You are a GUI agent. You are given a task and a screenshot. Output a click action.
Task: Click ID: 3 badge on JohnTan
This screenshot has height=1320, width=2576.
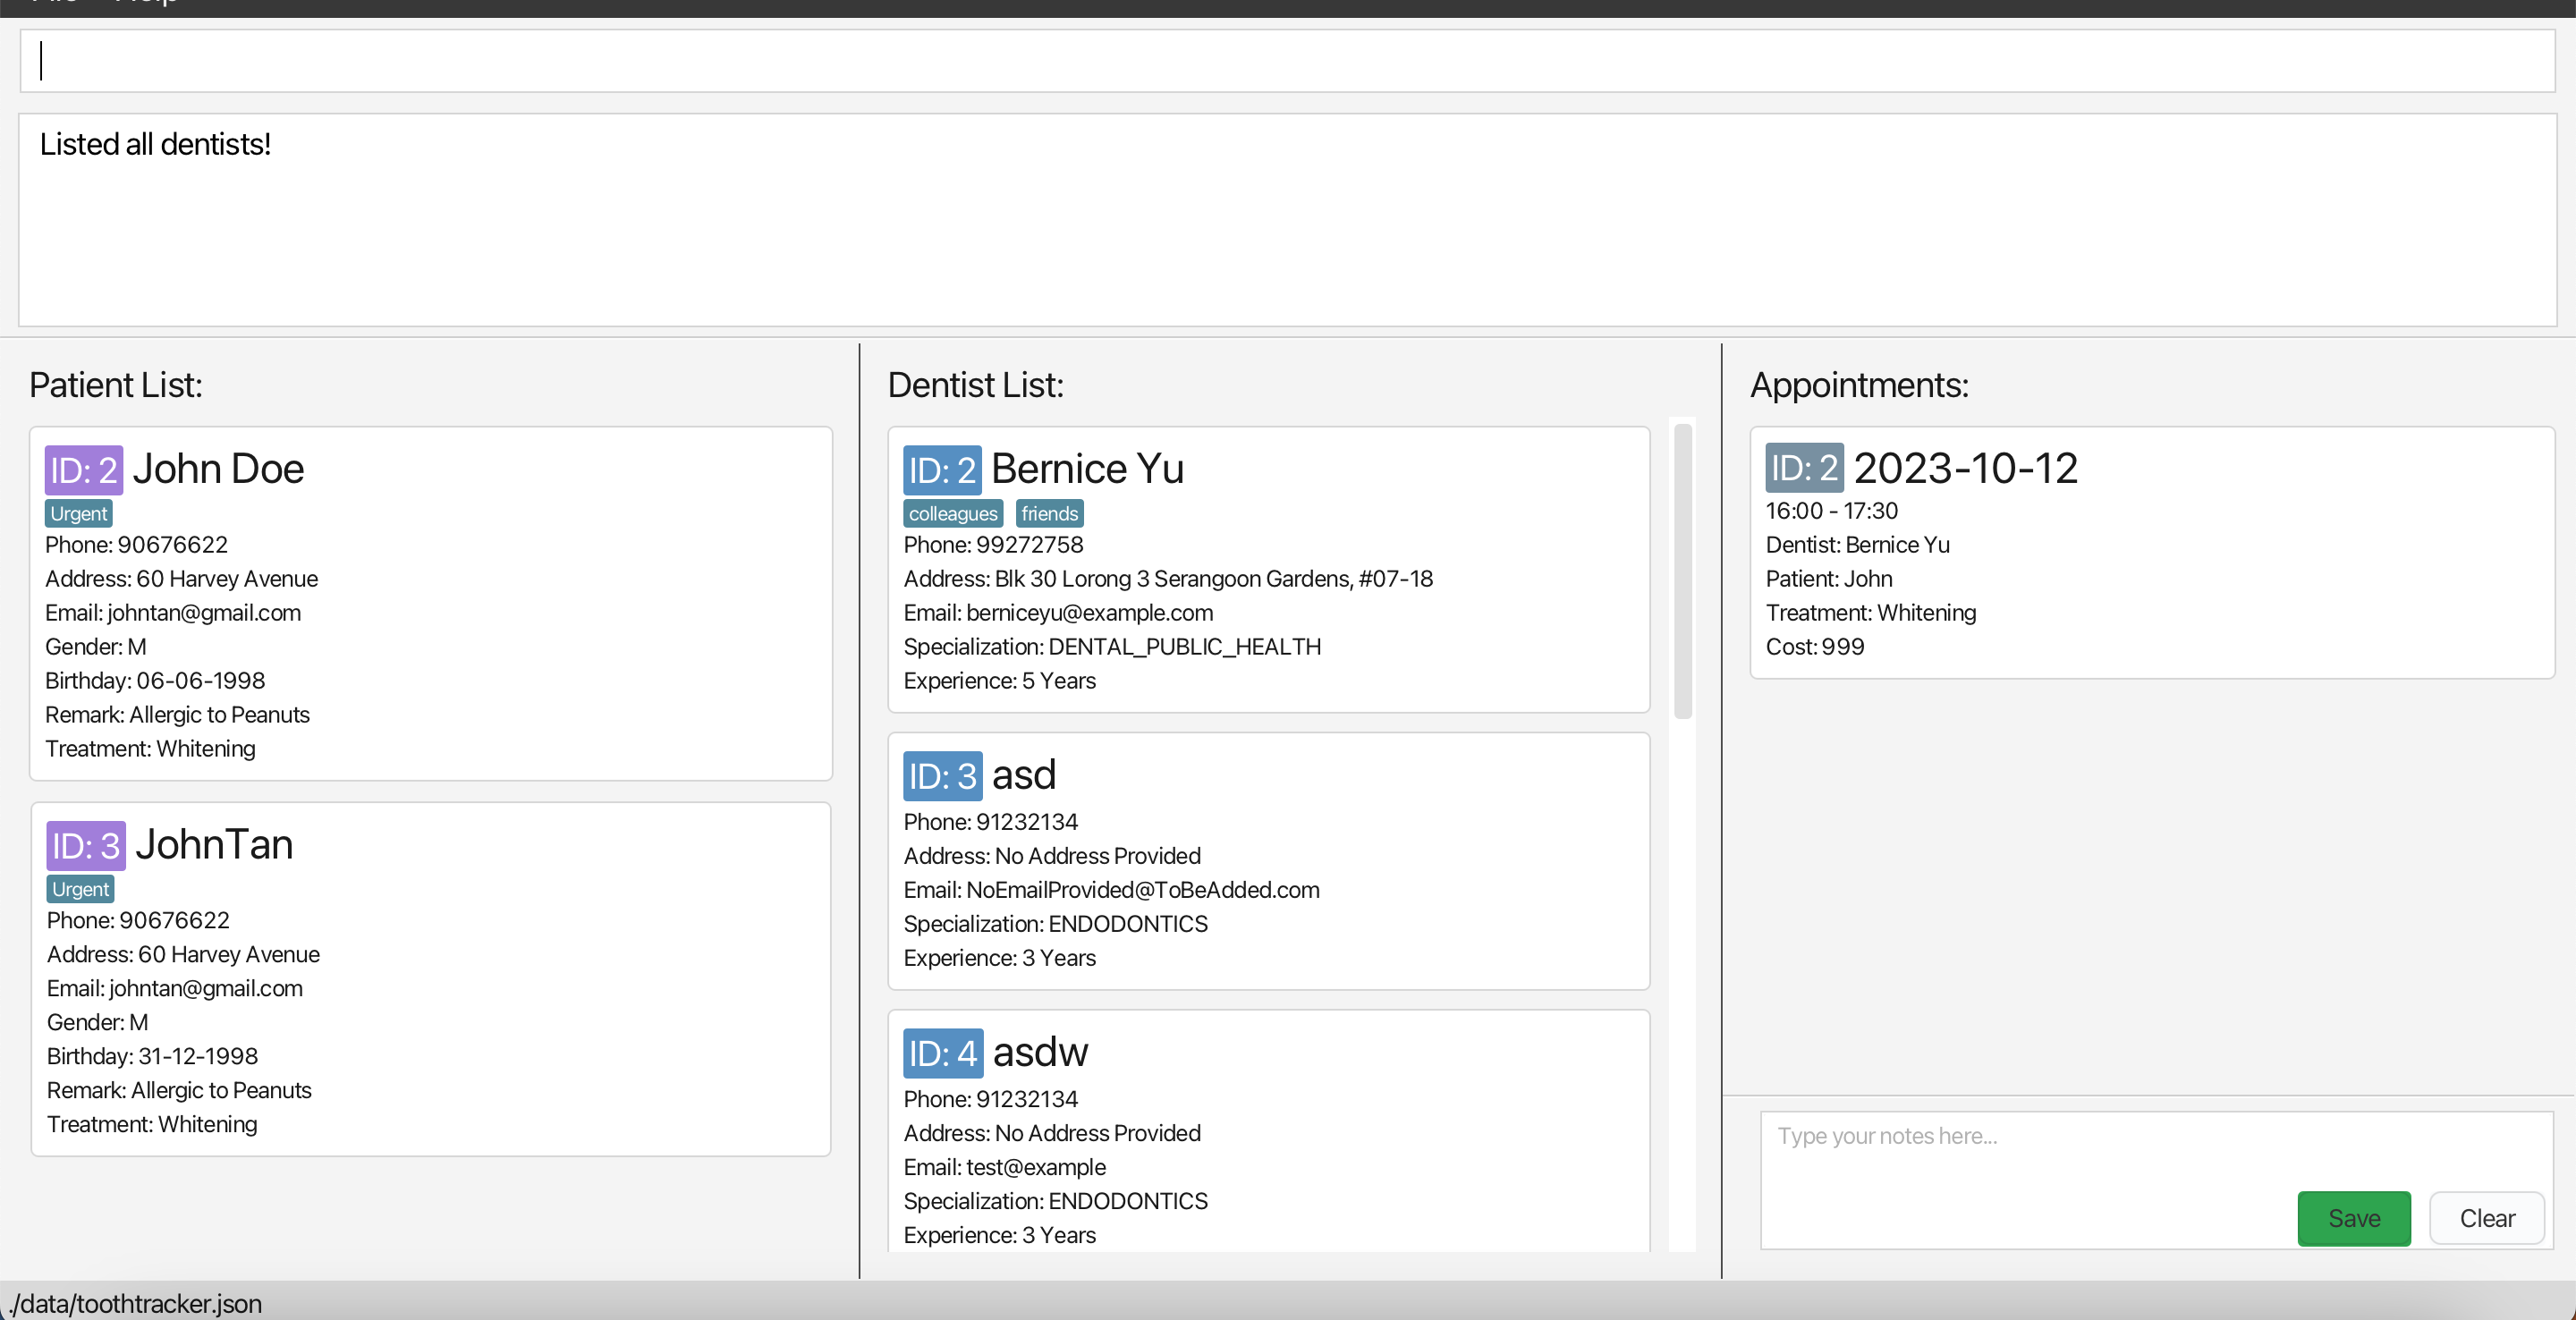[86, 846]
